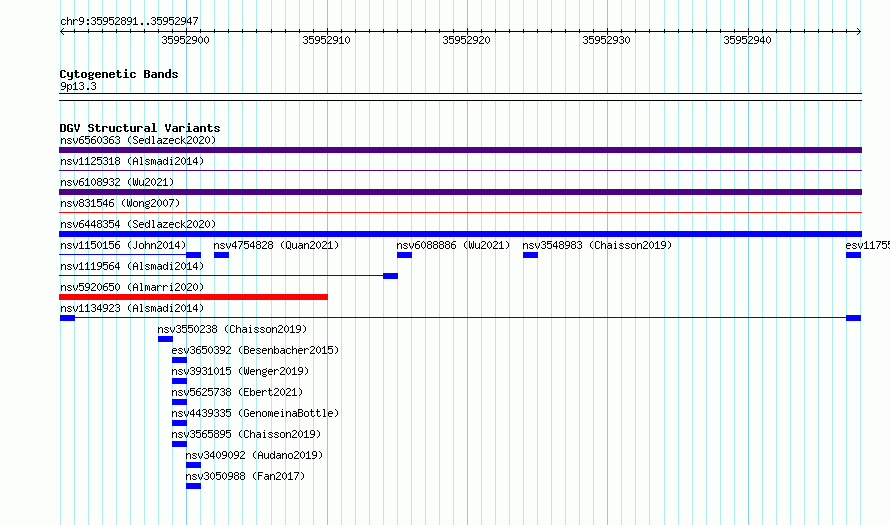Select the blue block under nsv3550238
The height and width of the screenshot is (525, 890).
pyautogui.click(x=165, y=339)
